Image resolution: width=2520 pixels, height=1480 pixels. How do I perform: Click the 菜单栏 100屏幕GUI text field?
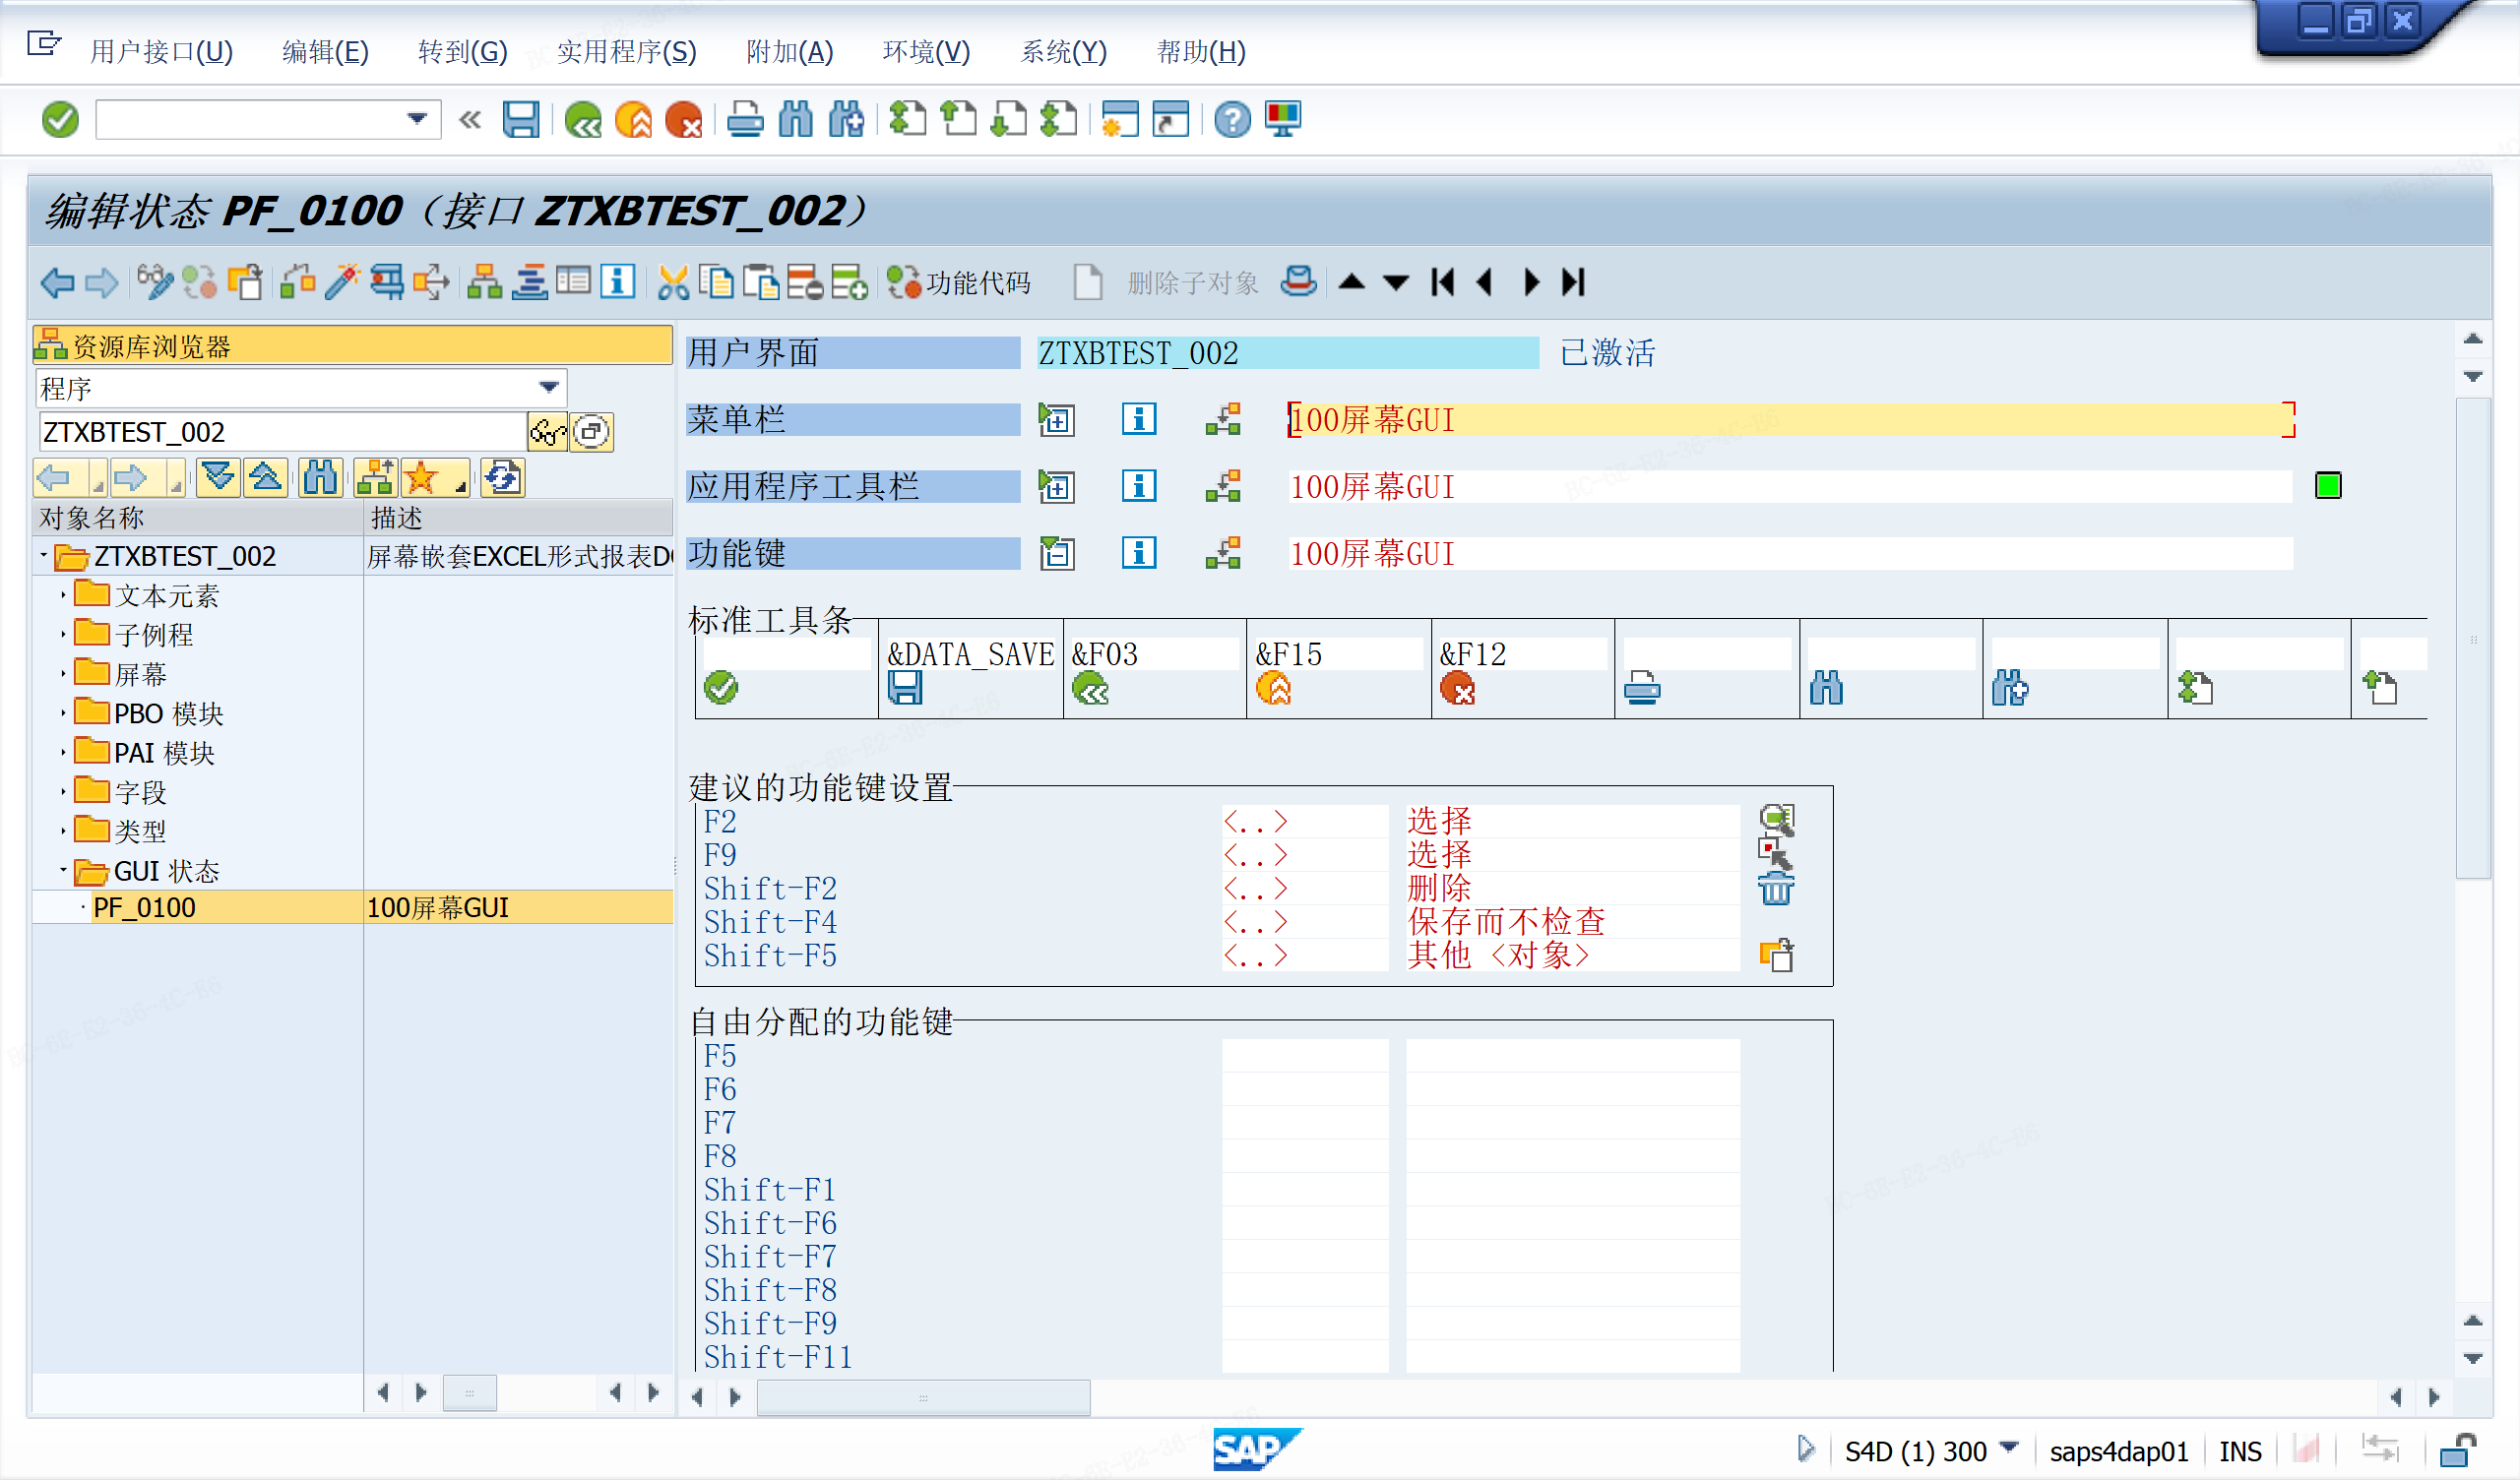coord(1791,419)
